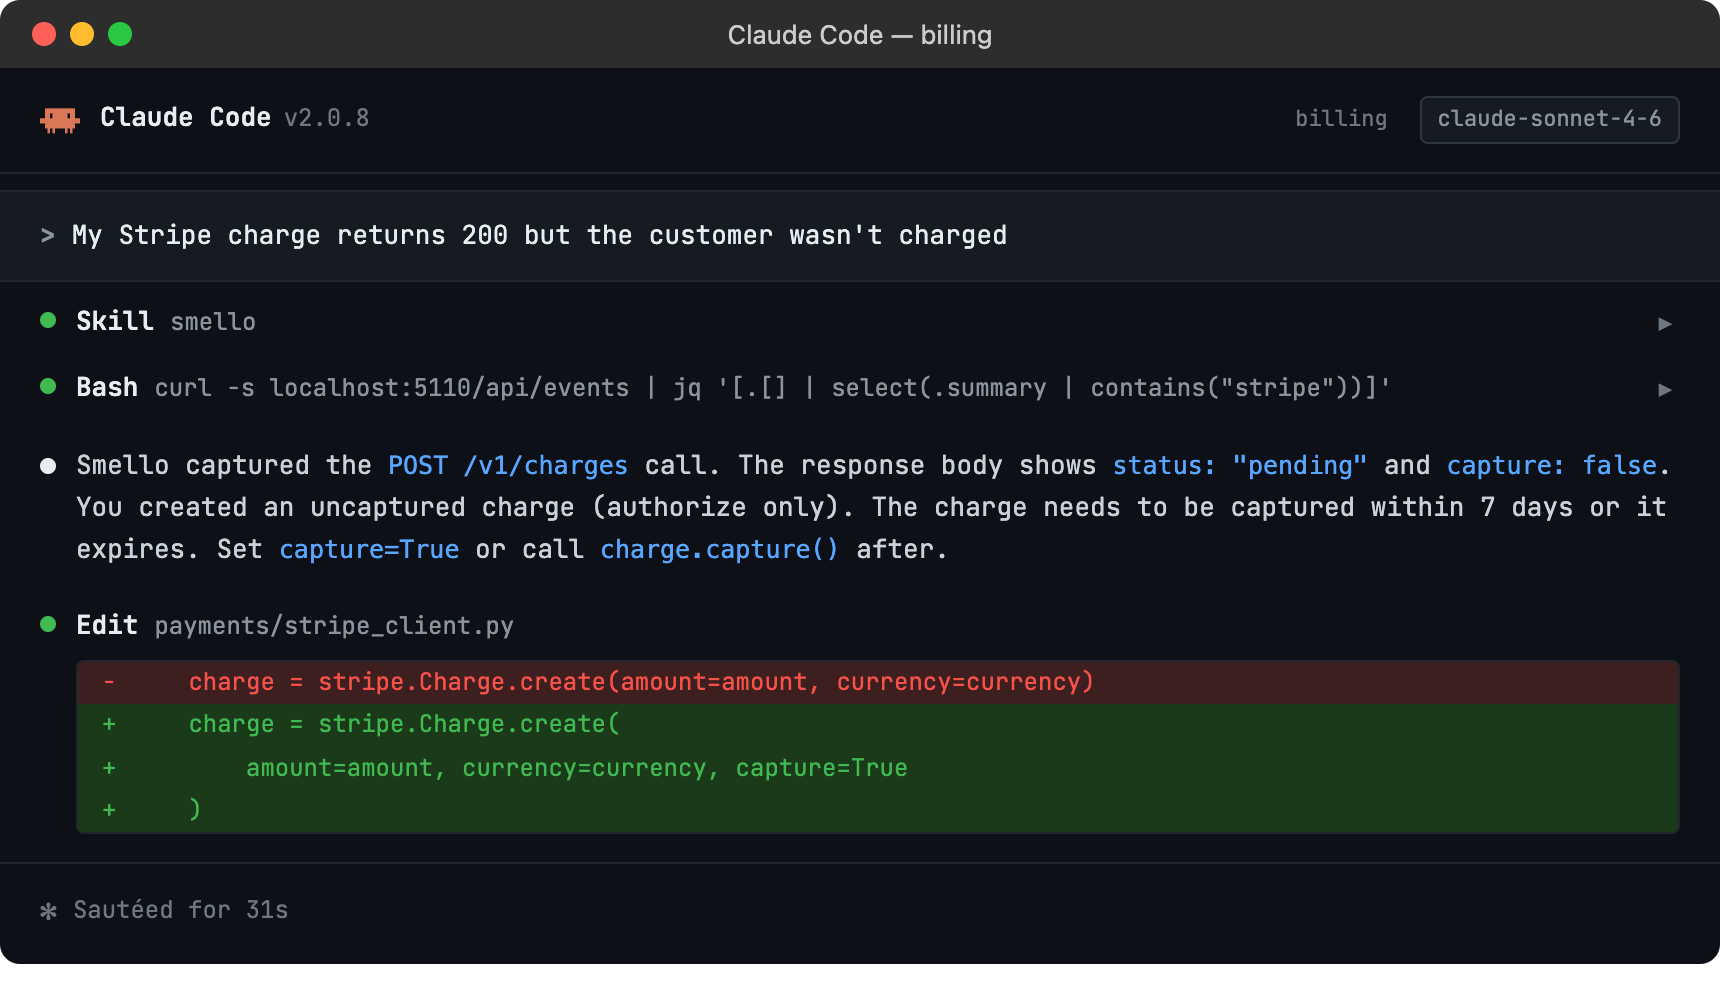Click the green status dot beside Skill

(47, 320)
